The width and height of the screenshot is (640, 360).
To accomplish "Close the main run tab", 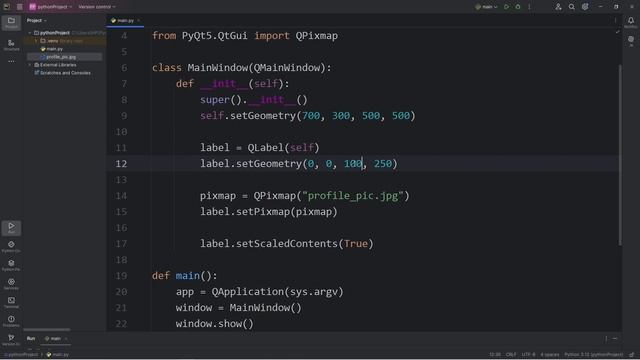I will pos(66,338).
